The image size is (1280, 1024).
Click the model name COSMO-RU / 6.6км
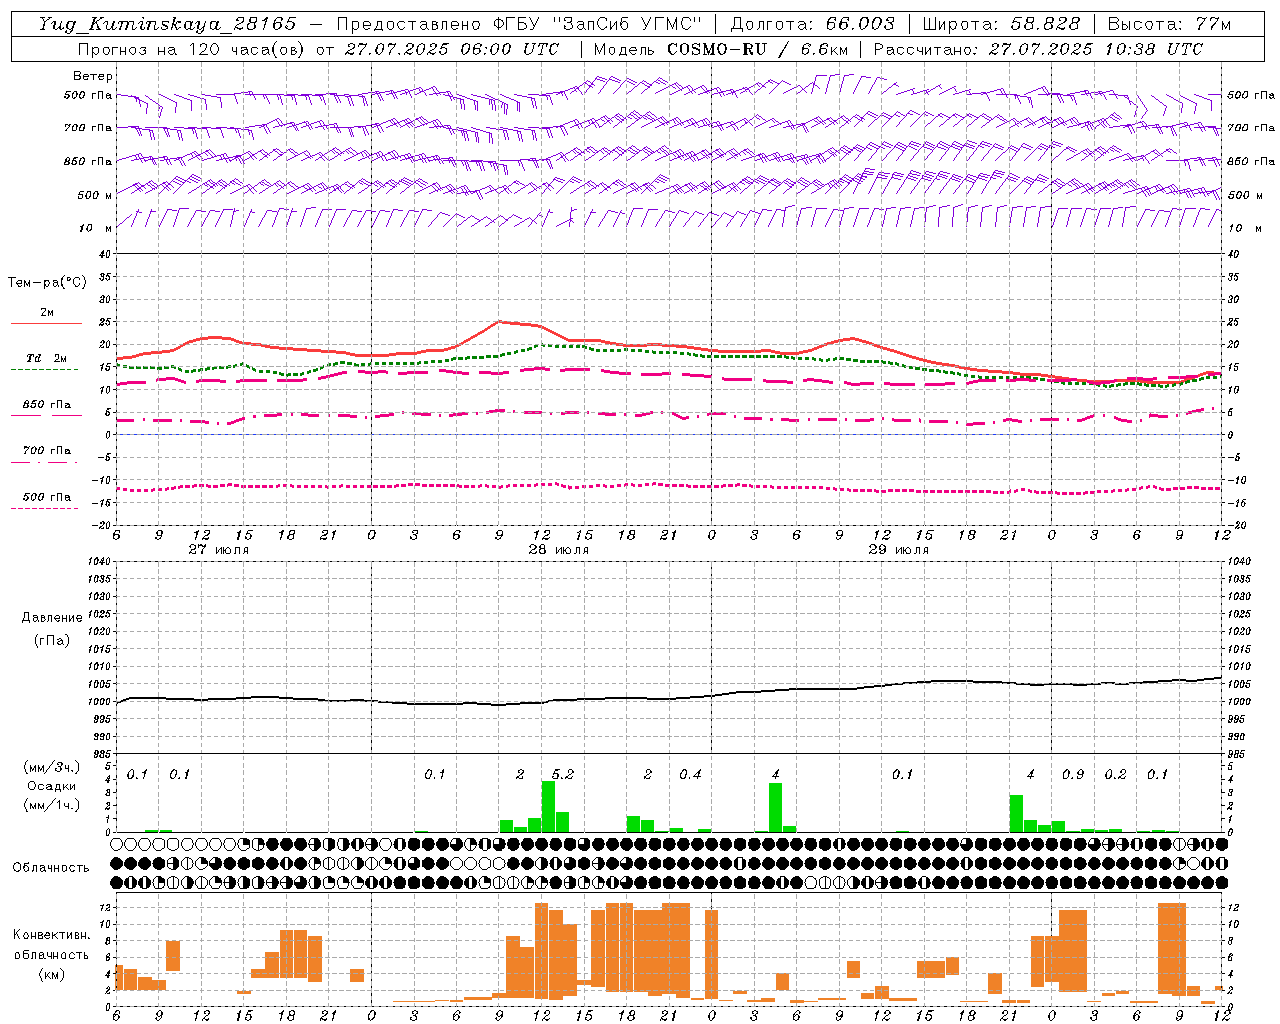tap(757, 49)
